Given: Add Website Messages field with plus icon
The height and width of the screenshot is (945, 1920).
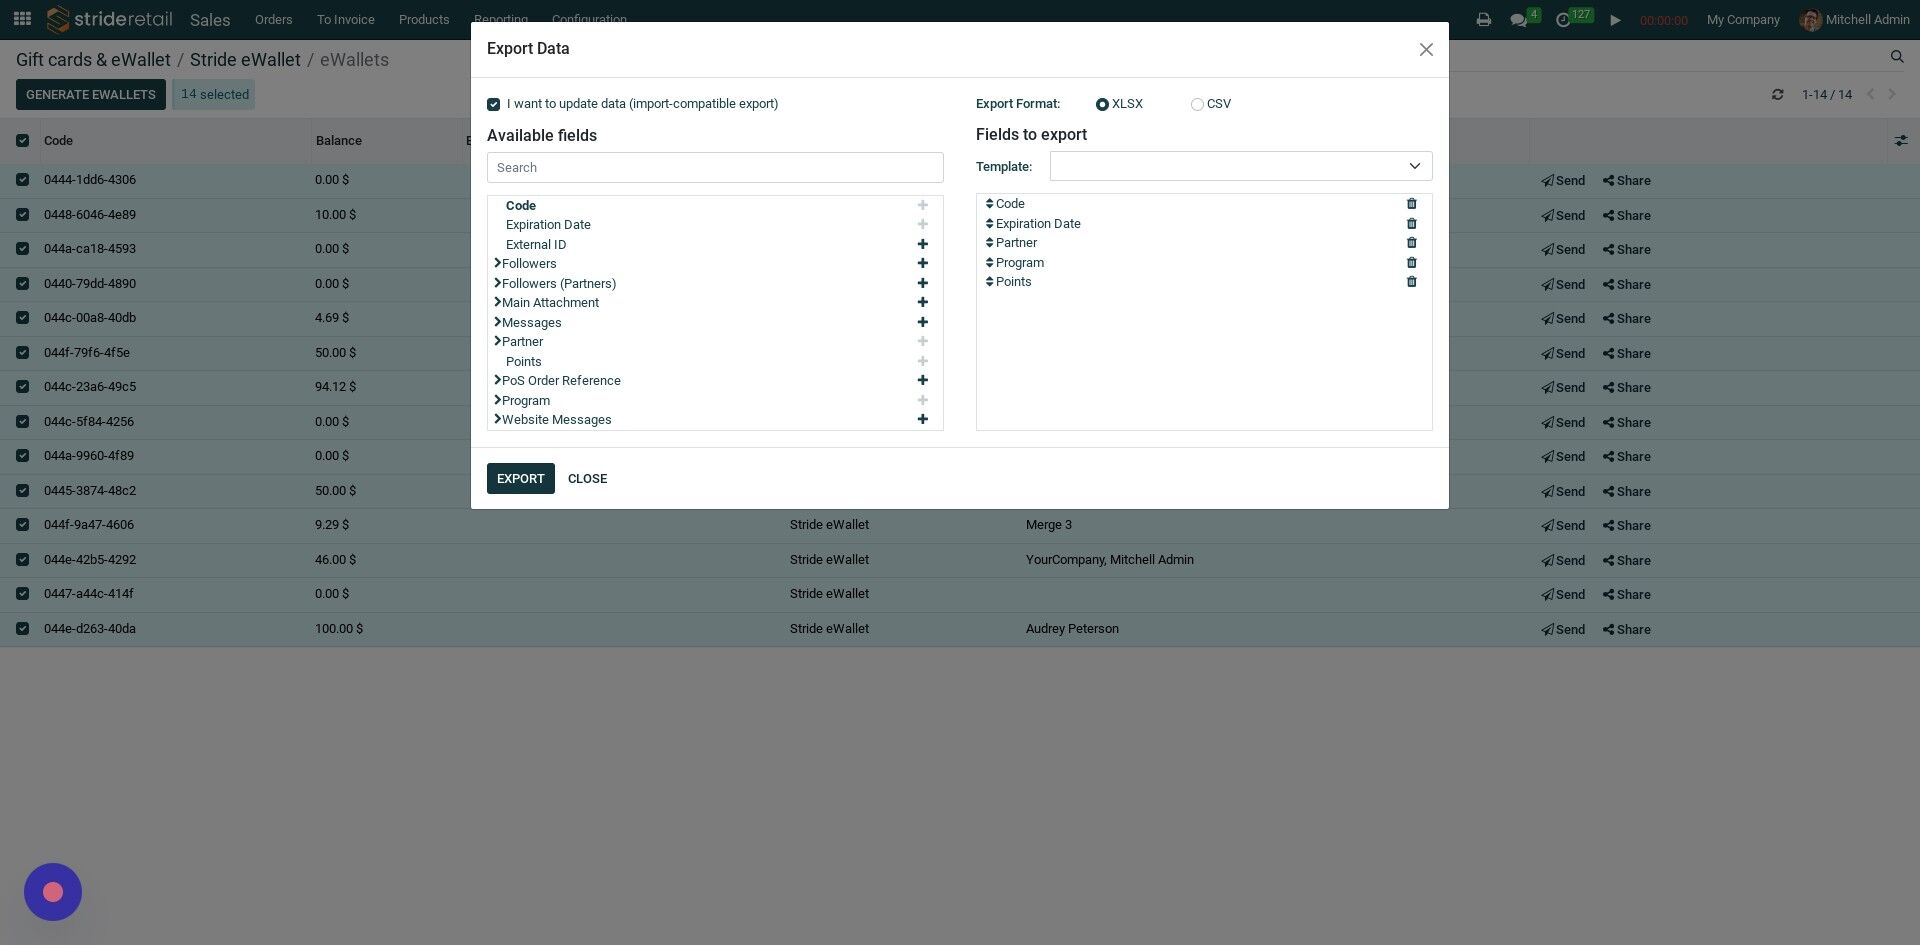Looking at the screenshot, I should (922, 420).
